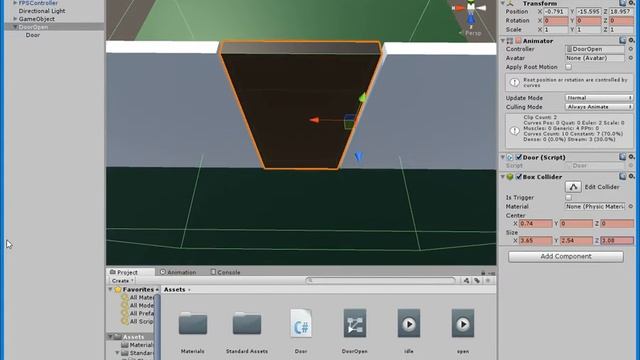Click Persp label on scene gizmo
The height and width of the screenshot is (360, 640).
click(x=473, y=33)
